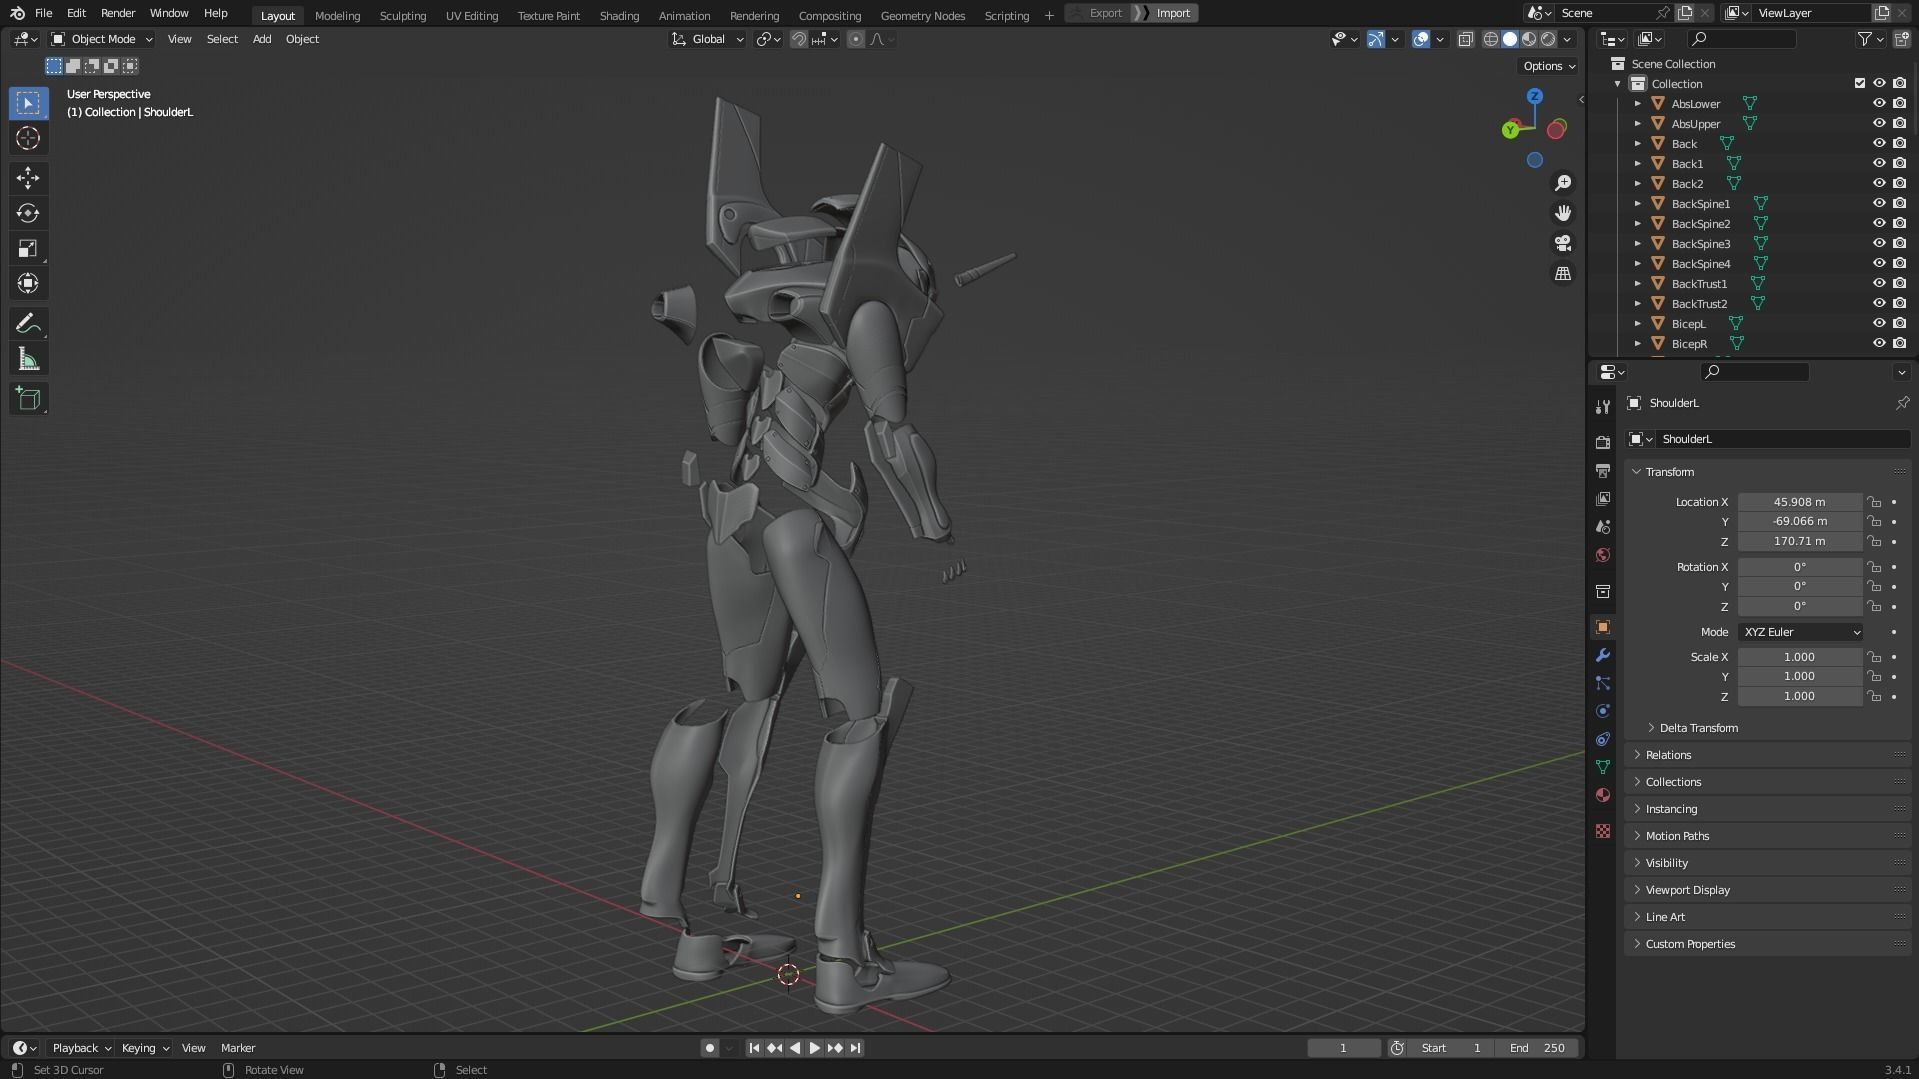Image resolution: width=1919 pixels, height=1079 pixels.
Task: Expand the Custom Properties panel
Action: tap(1690, 944)
